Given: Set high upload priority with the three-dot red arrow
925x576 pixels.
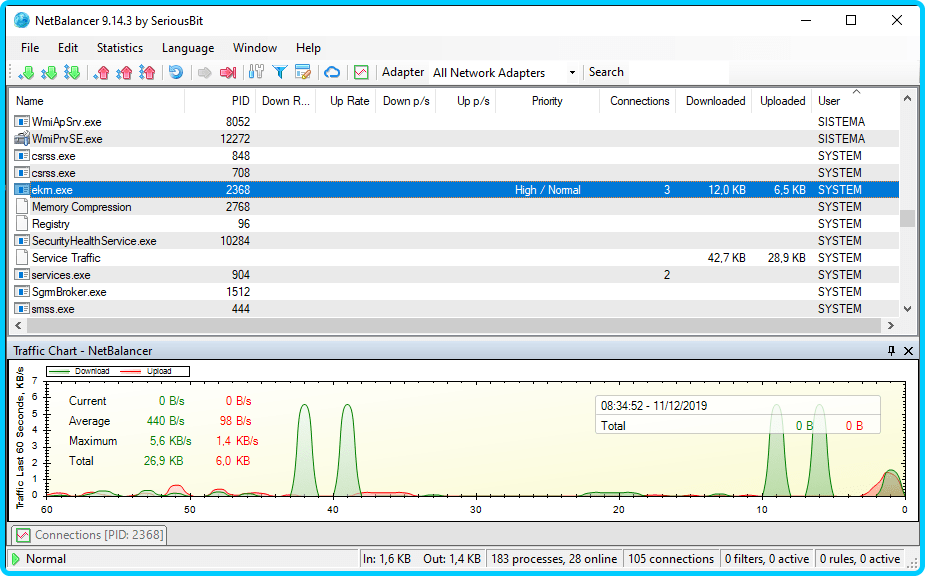Looking at the screenshot, I should click(x=147, y=72).
